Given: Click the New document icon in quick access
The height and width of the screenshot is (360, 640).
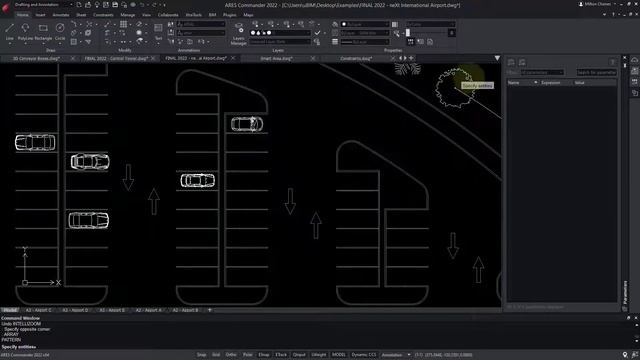Looking at the screenshot, I should pyautogui.click(x=79, y=4).
